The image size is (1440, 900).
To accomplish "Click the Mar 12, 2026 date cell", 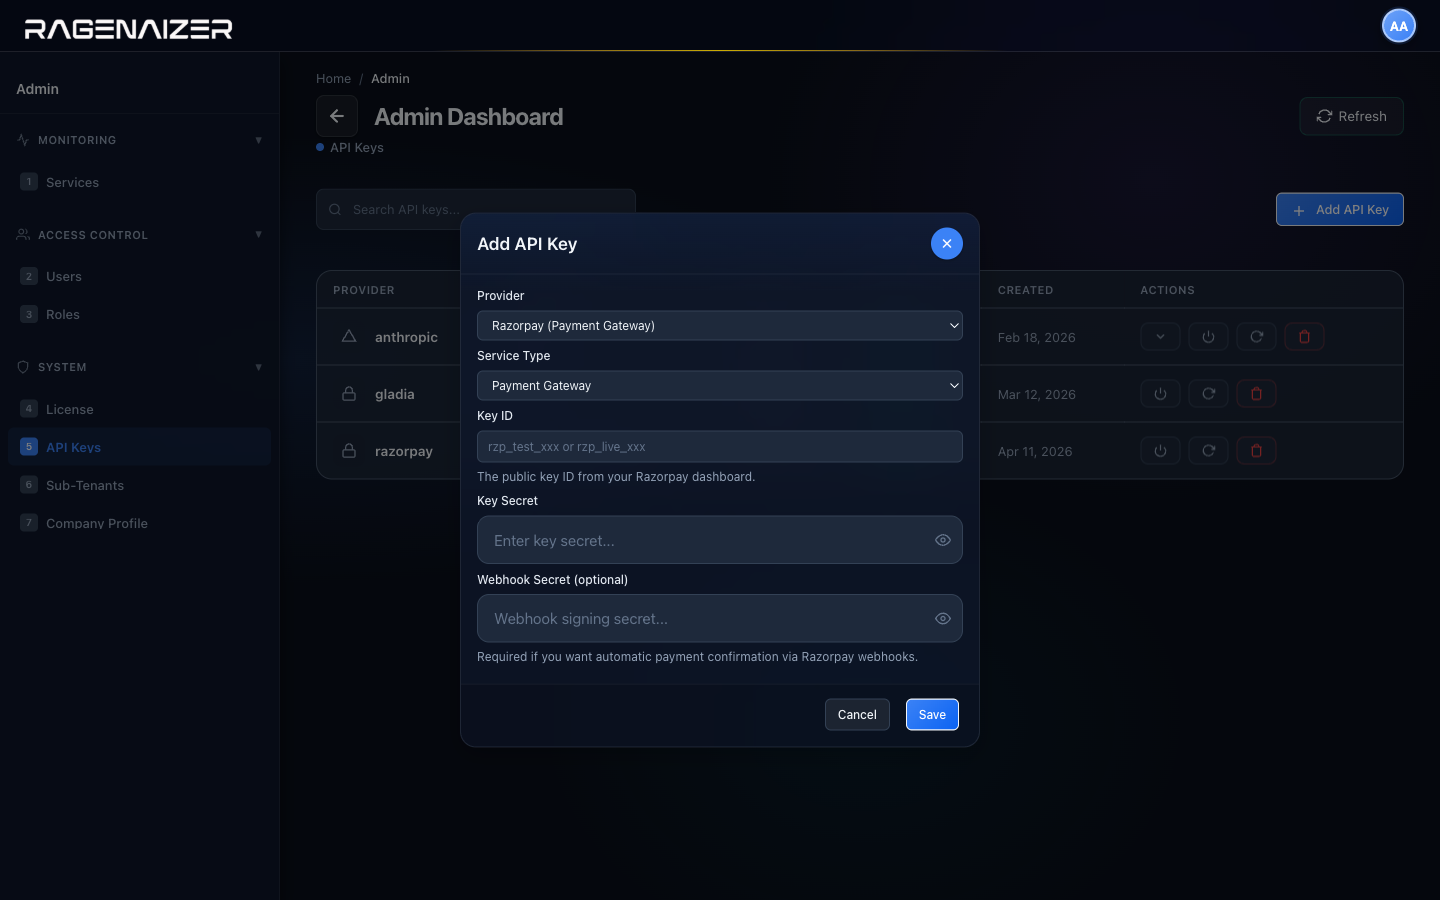I will click(x=1037, y=395).
